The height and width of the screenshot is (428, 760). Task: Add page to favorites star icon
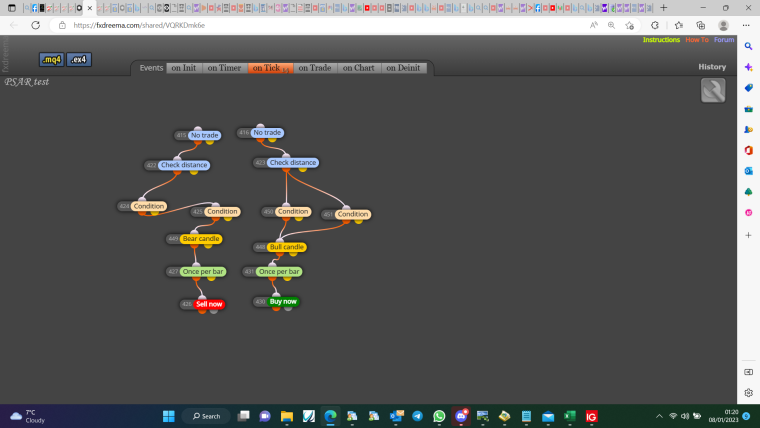[x=629, y=25]
